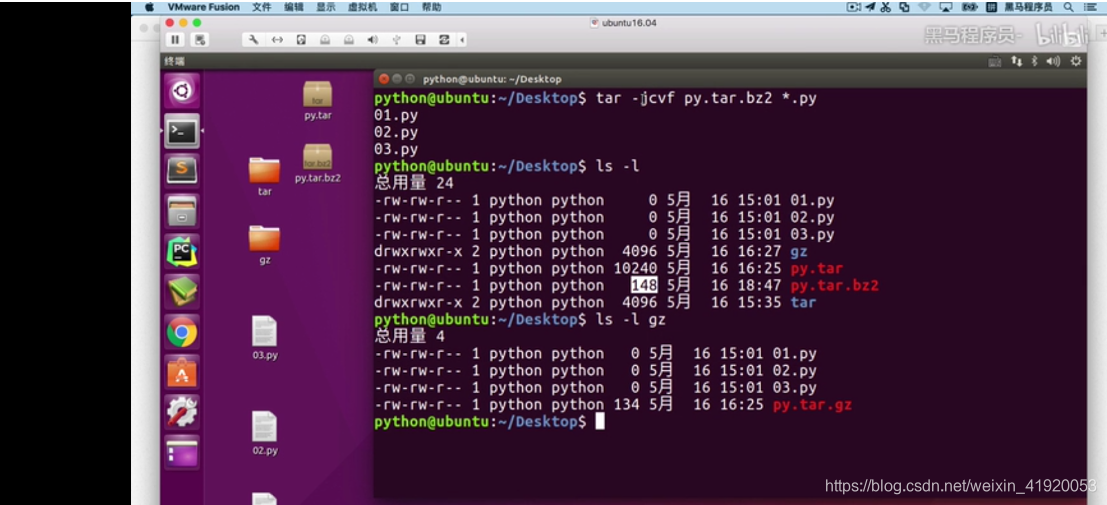1107x505 pixels.
Task: Select the gz folder on desktop
Action: (265, 244)
